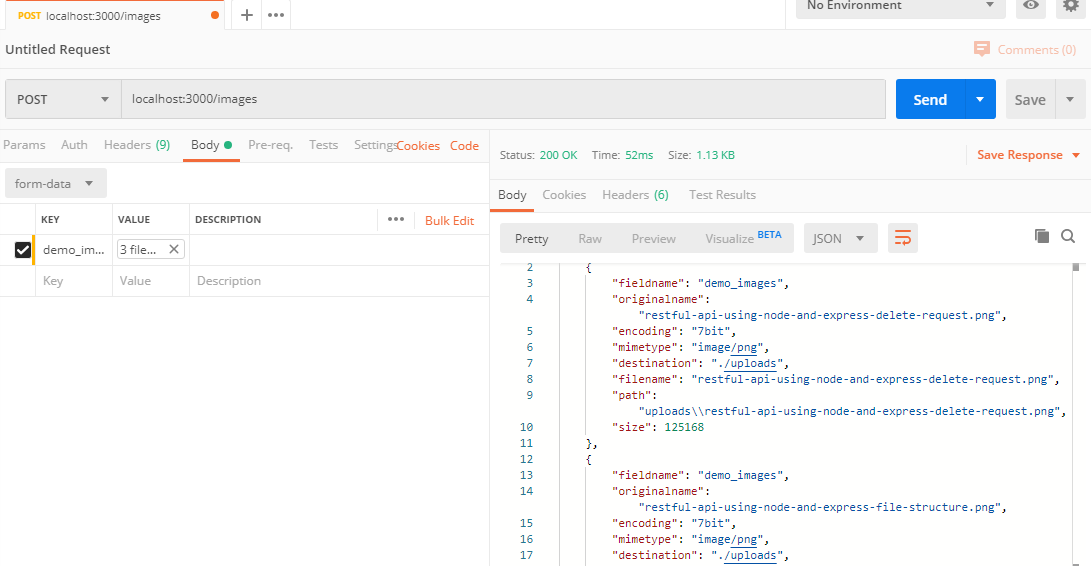This screenshot has width=1091, height=566.
Task: Expand the No Environment selector
Action: [900, 6]
